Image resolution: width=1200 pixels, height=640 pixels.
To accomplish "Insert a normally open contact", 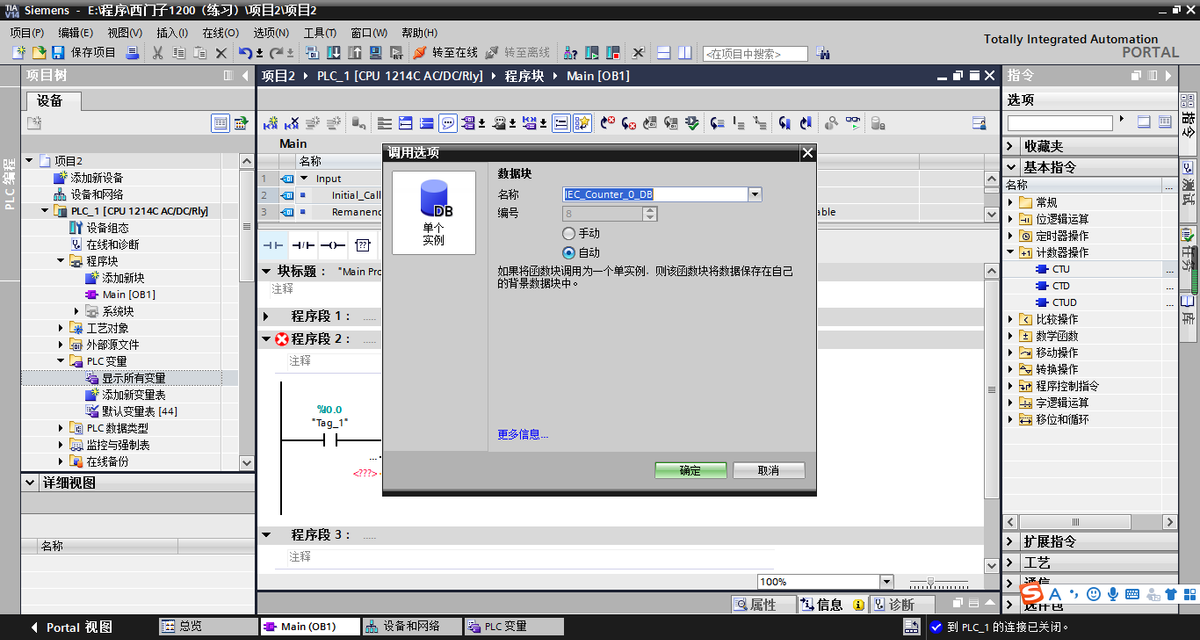I will coord(273,245).
